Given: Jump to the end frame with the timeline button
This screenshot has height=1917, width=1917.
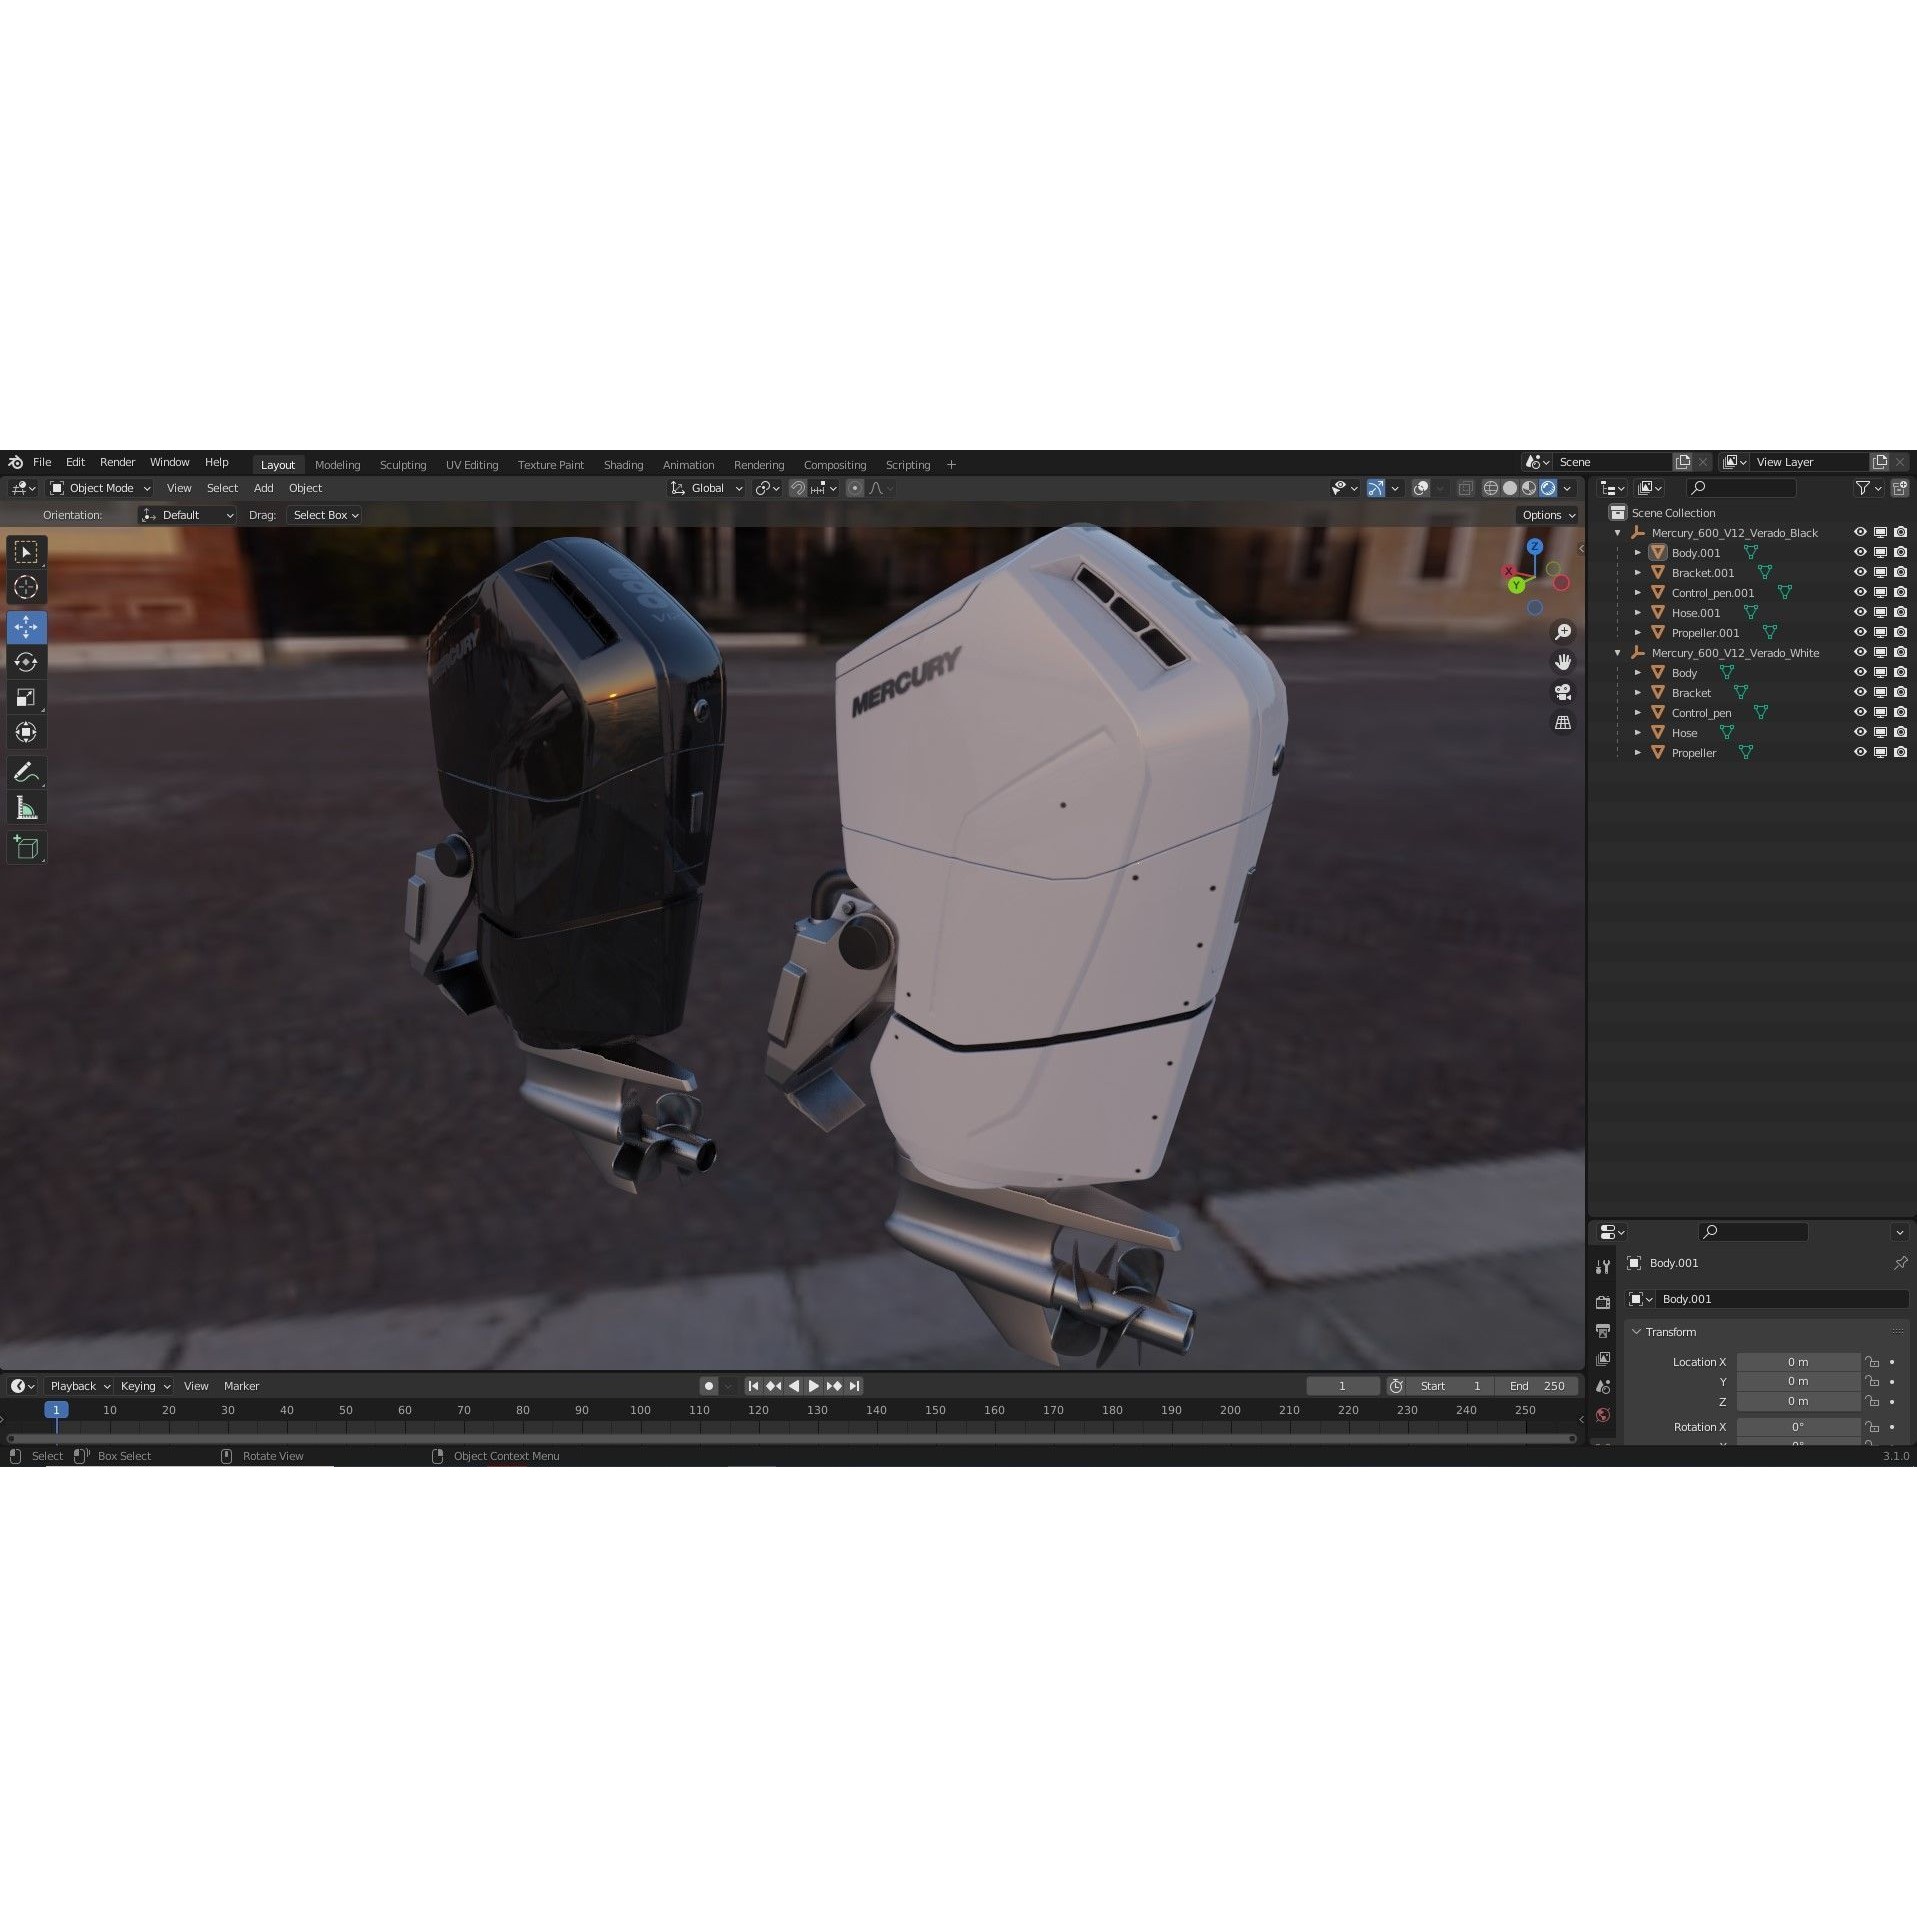Looking at the screenshot, I should [853, 1385].
